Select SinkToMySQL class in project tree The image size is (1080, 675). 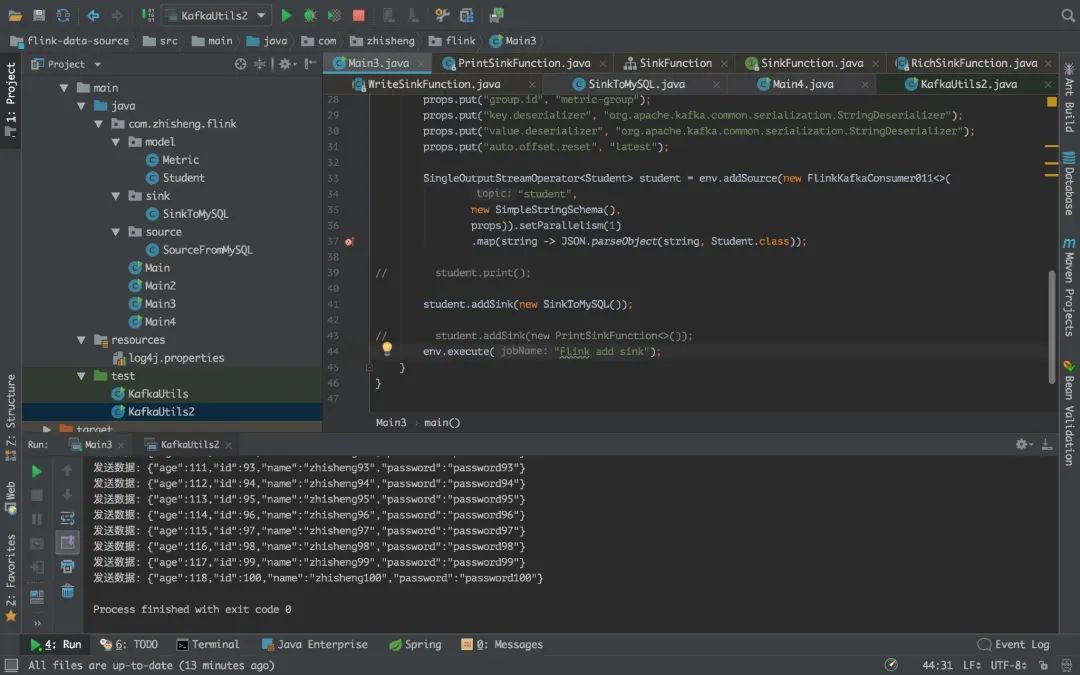pyautogui.click(x=195, y=214)
